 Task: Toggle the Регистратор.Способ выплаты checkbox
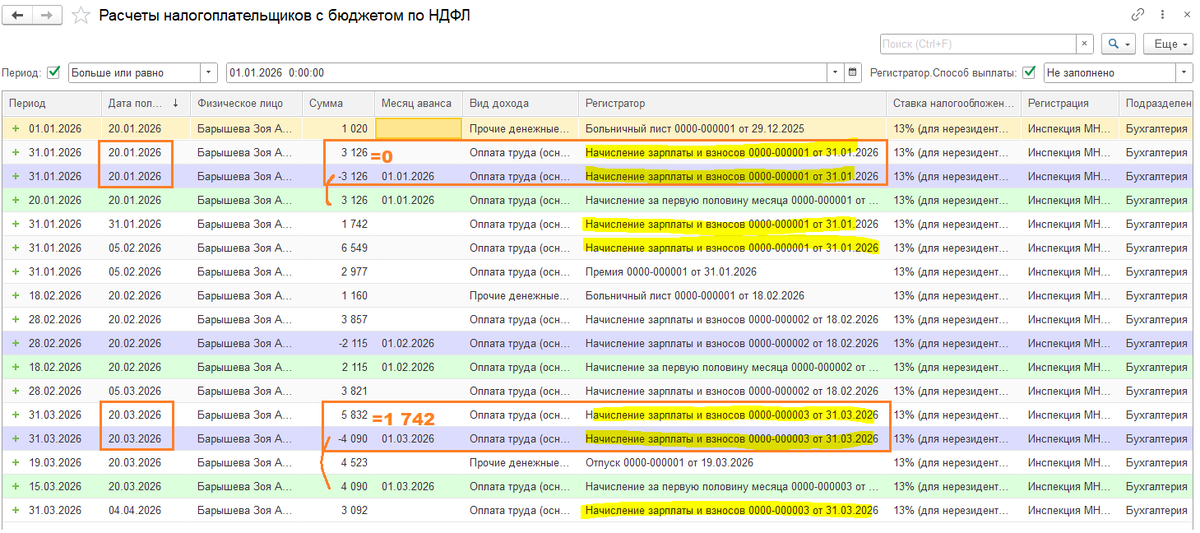(x=1029, y=73)
